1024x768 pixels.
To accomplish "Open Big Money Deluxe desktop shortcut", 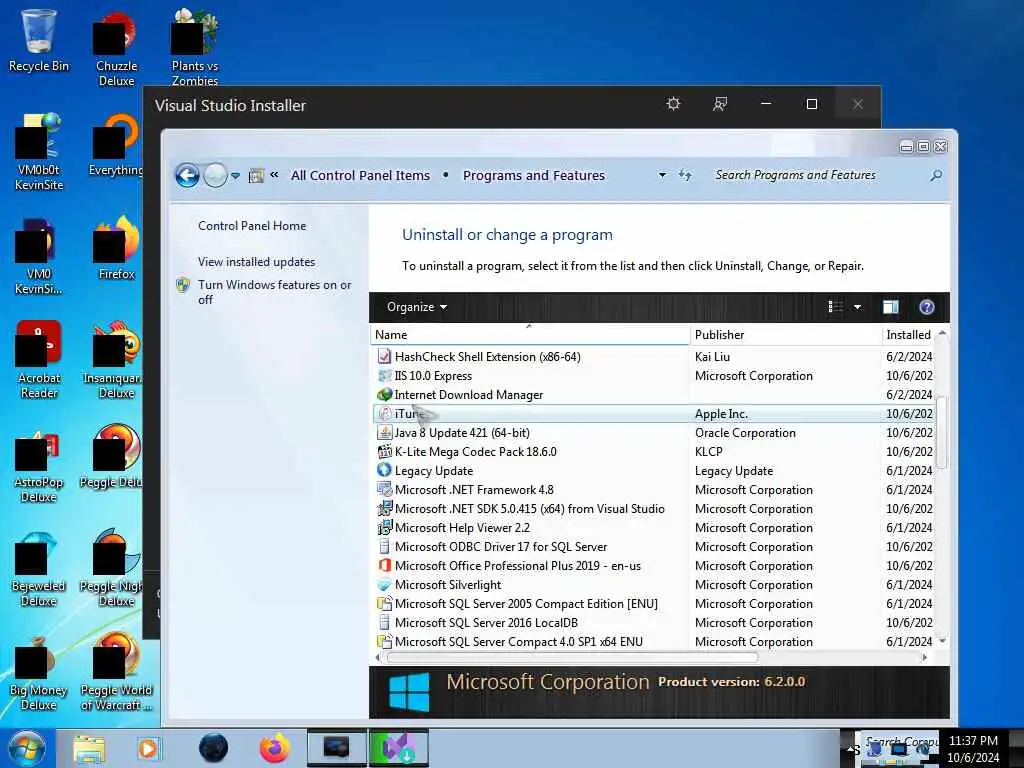I will (x=39, y=674).
